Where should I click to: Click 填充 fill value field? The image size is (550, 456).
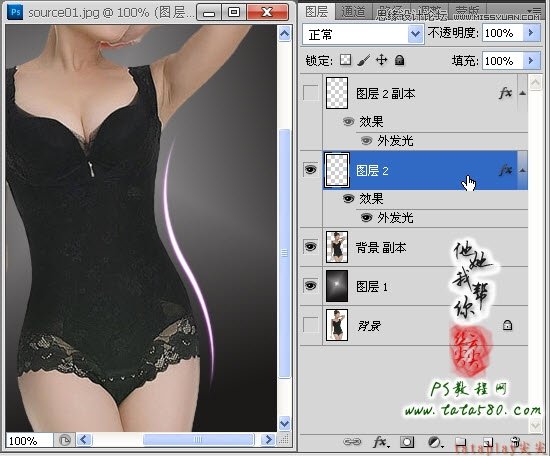coord(502,61)
